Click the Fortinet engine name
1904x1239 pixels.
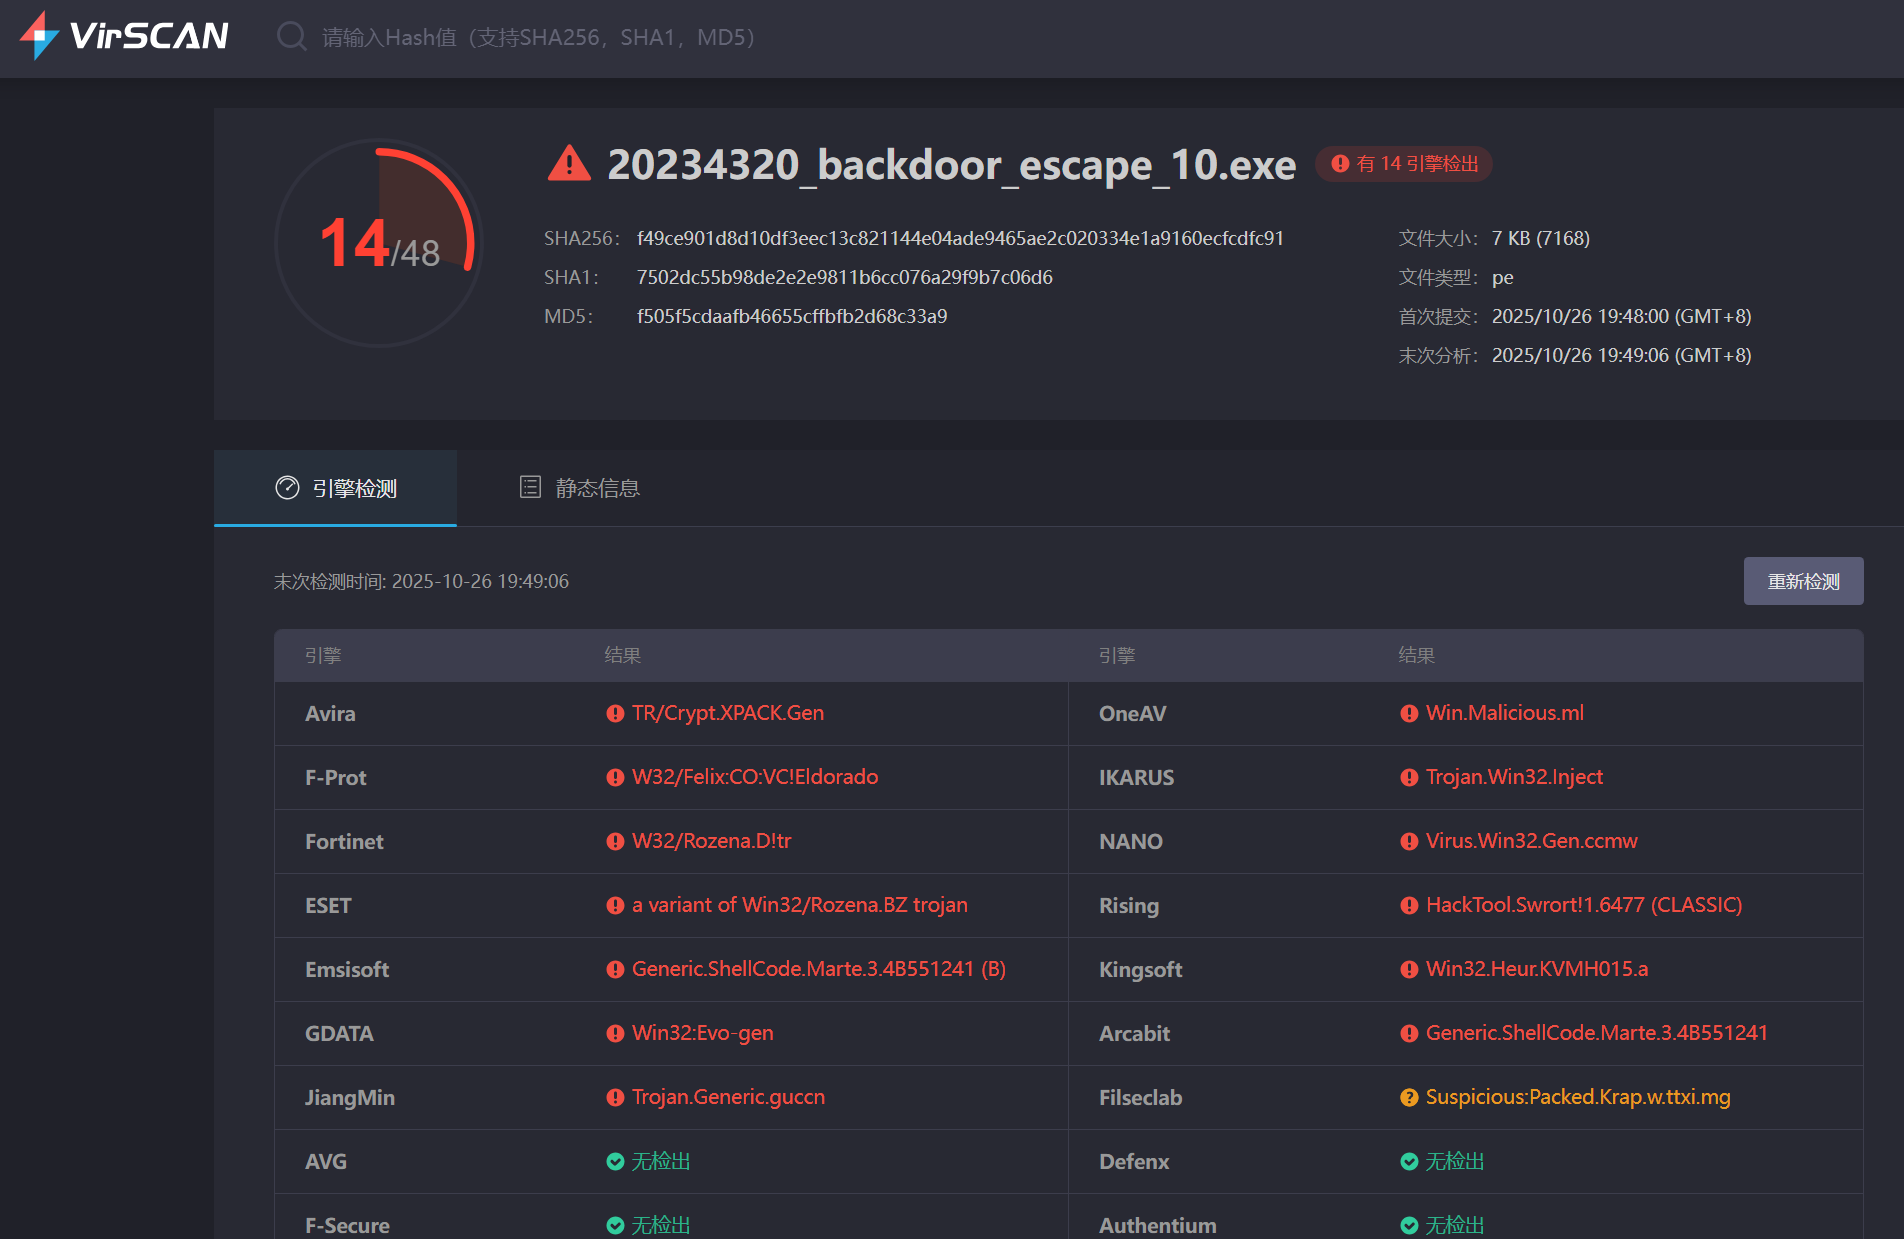(x=344, y=842)
